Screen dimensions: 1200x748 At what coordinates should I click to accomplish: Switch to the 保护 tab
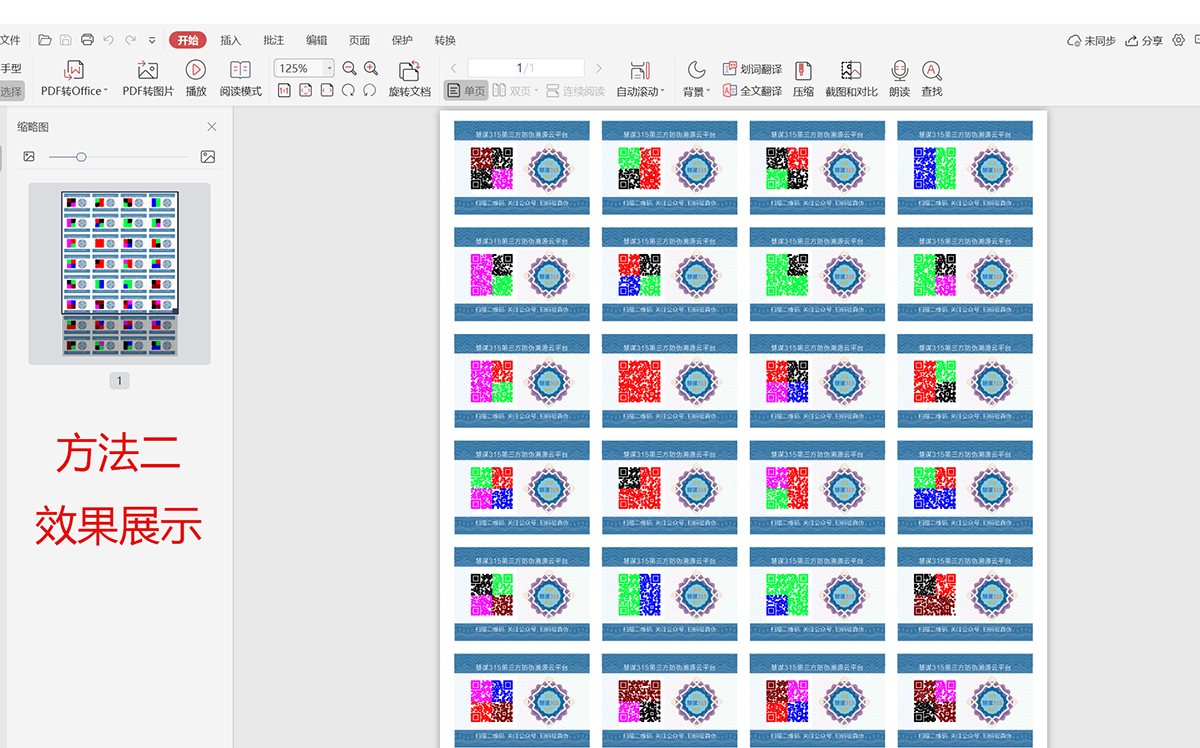click(x=403, y=40)
